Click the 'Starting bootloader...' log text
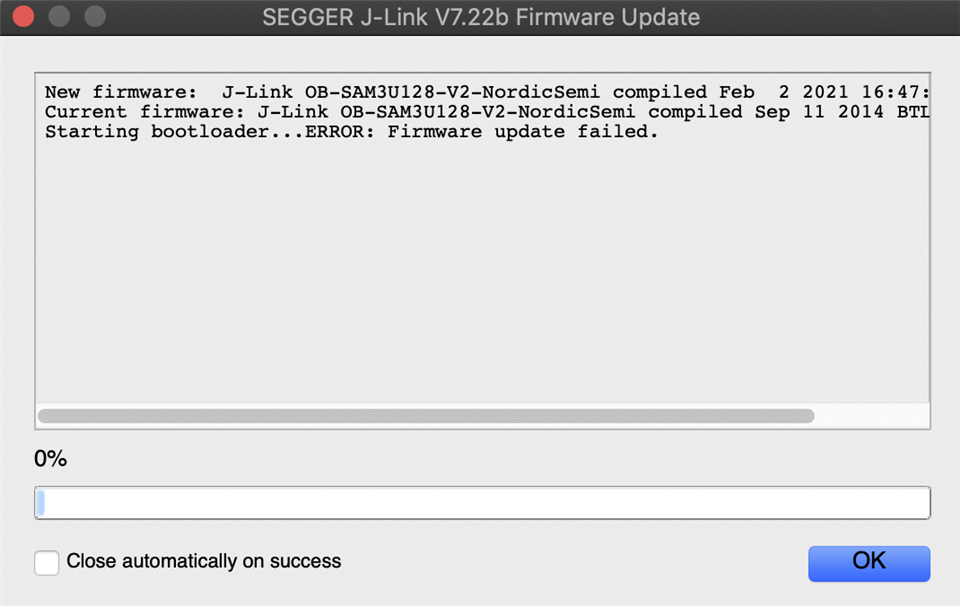This screenshot has width=960, height=606. pyautogui.click(x=174, y=132)
